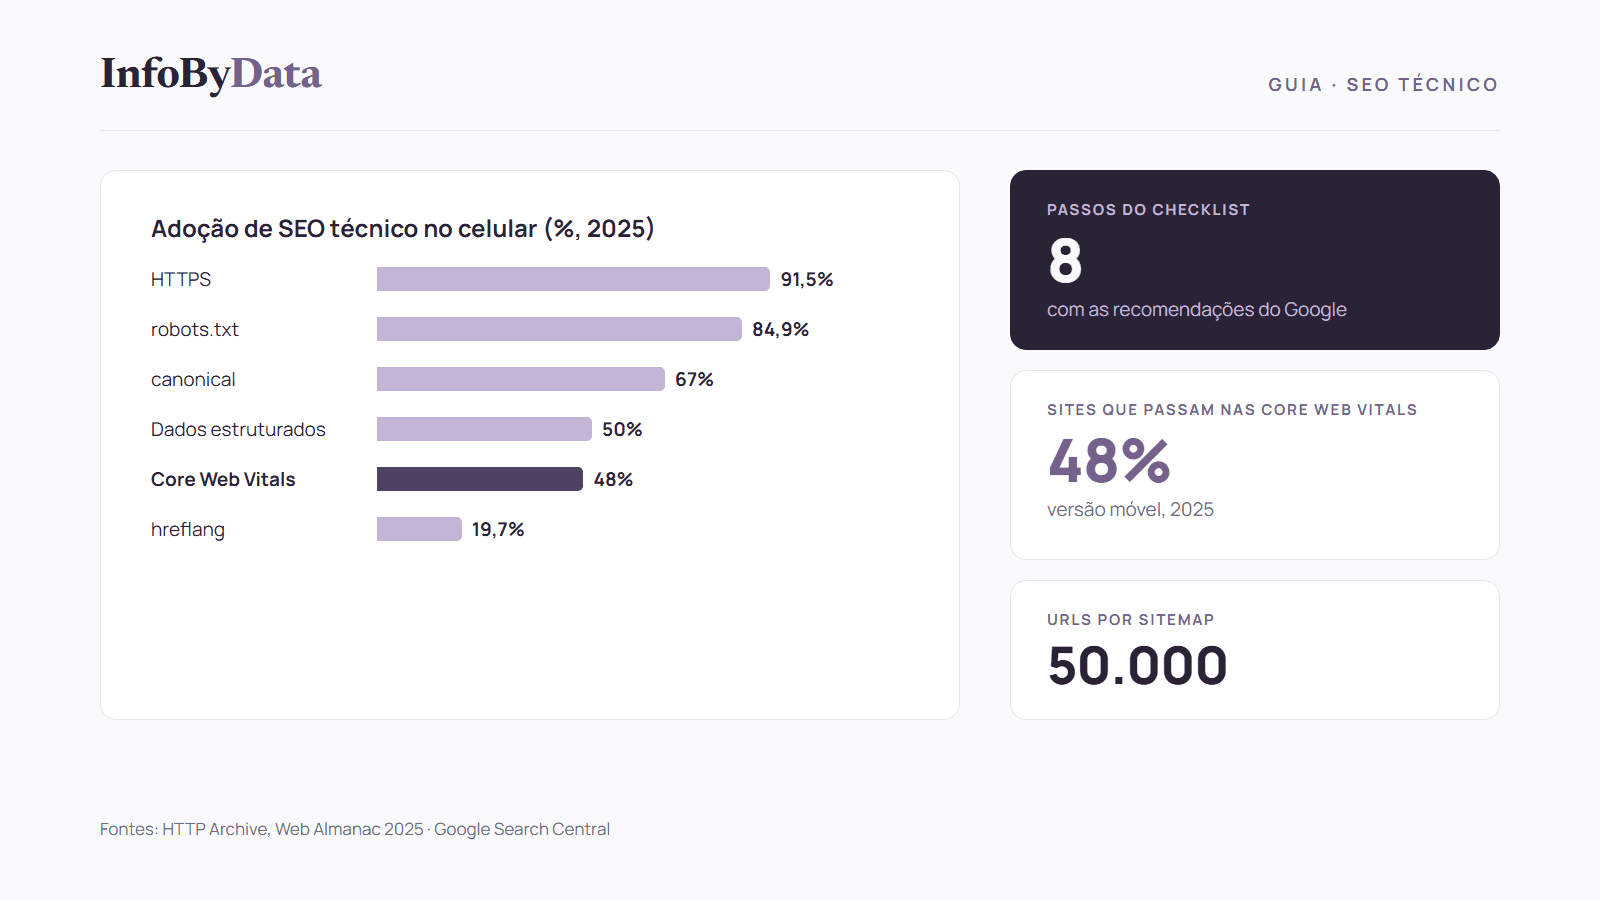The width and height of the screenshot is (1600, 900).
Task: Click the 50.000 URLs por sitemap figure
Action: point(1137,666)
